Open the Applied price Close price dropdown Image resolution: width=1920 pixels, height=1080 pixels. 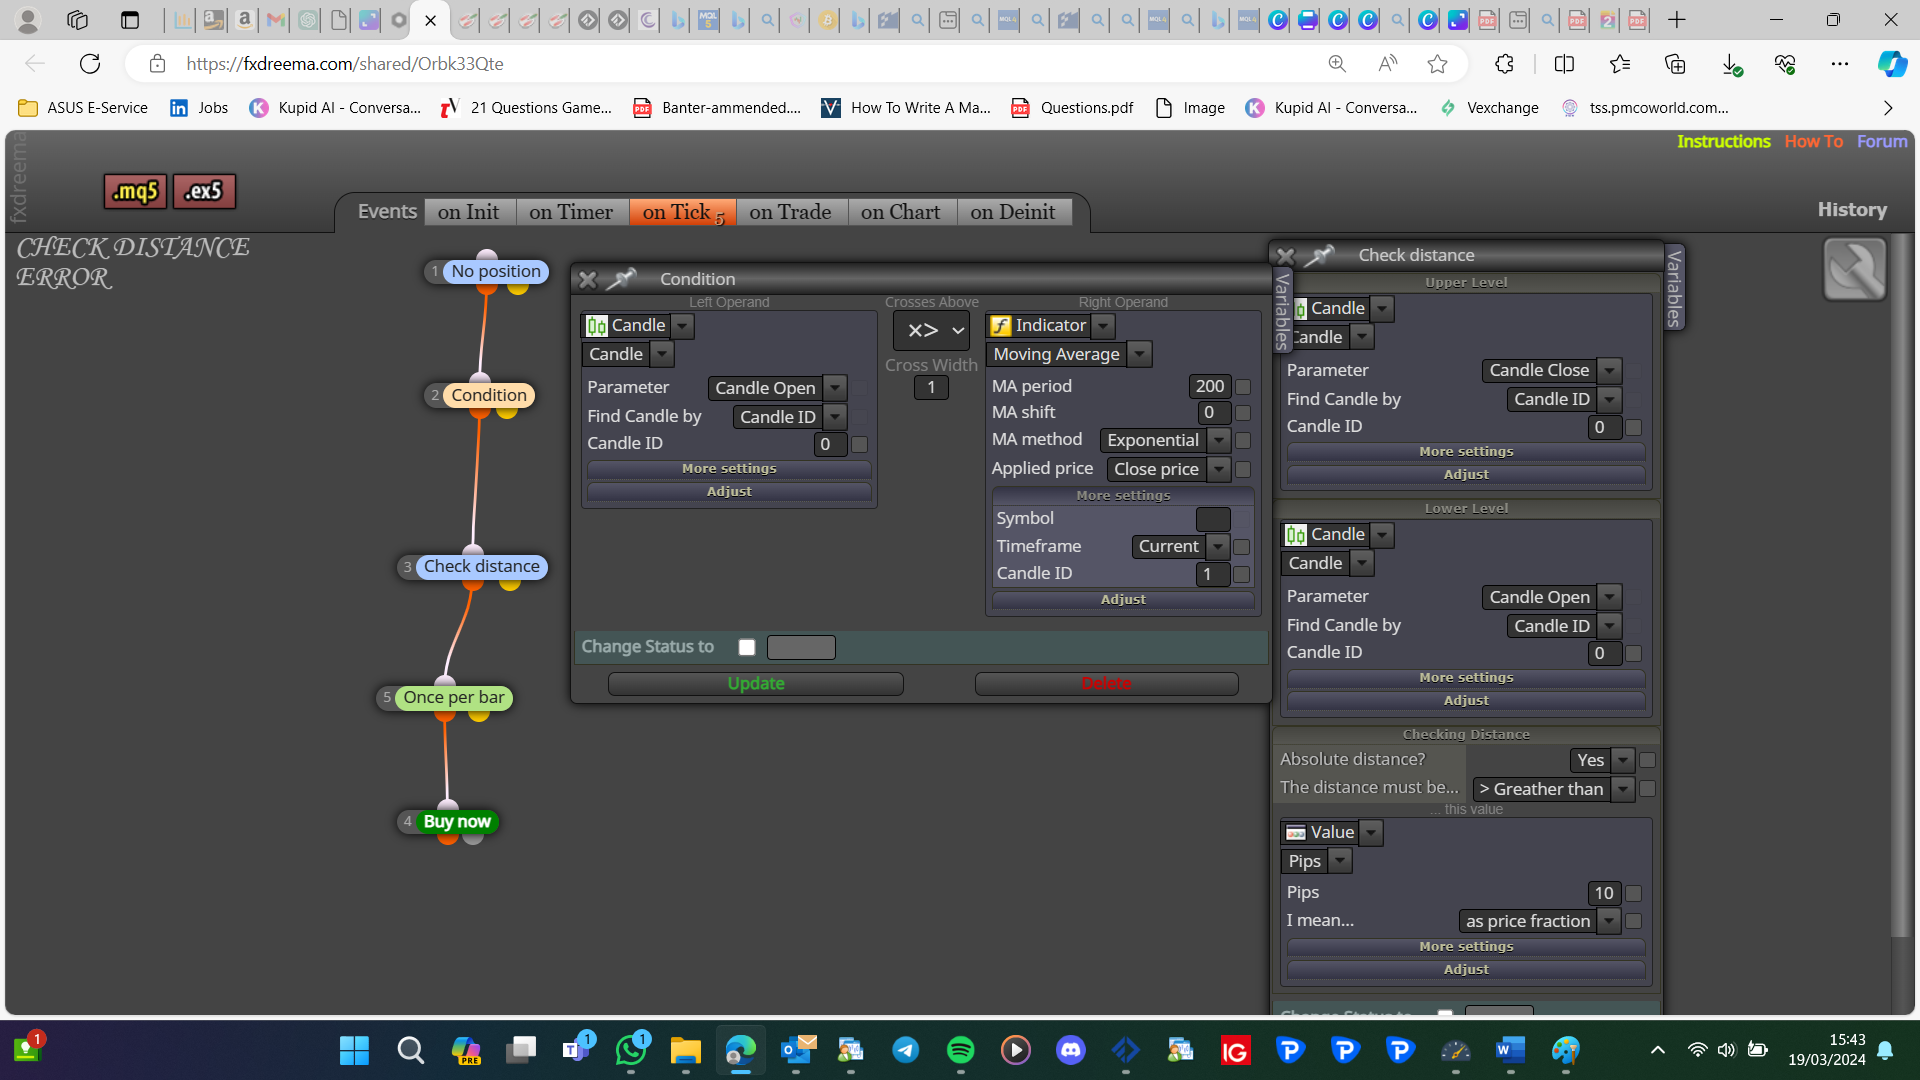1218,469
